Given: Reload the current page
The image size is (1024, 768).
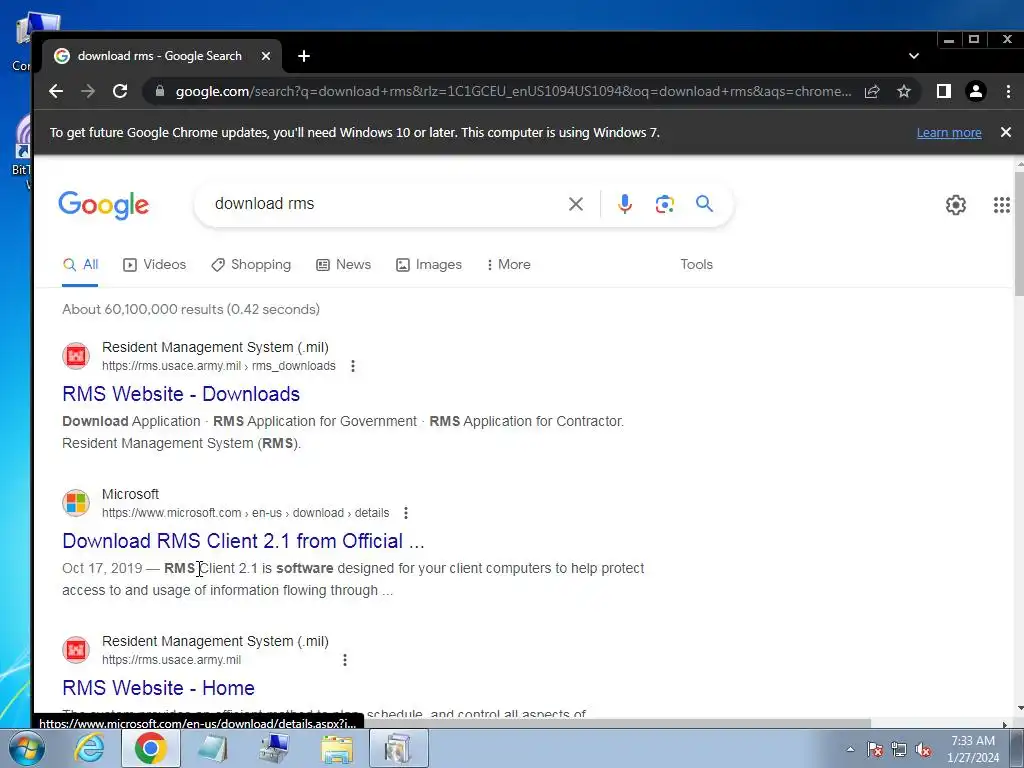Looking at the screenshot, I should 120,91.
